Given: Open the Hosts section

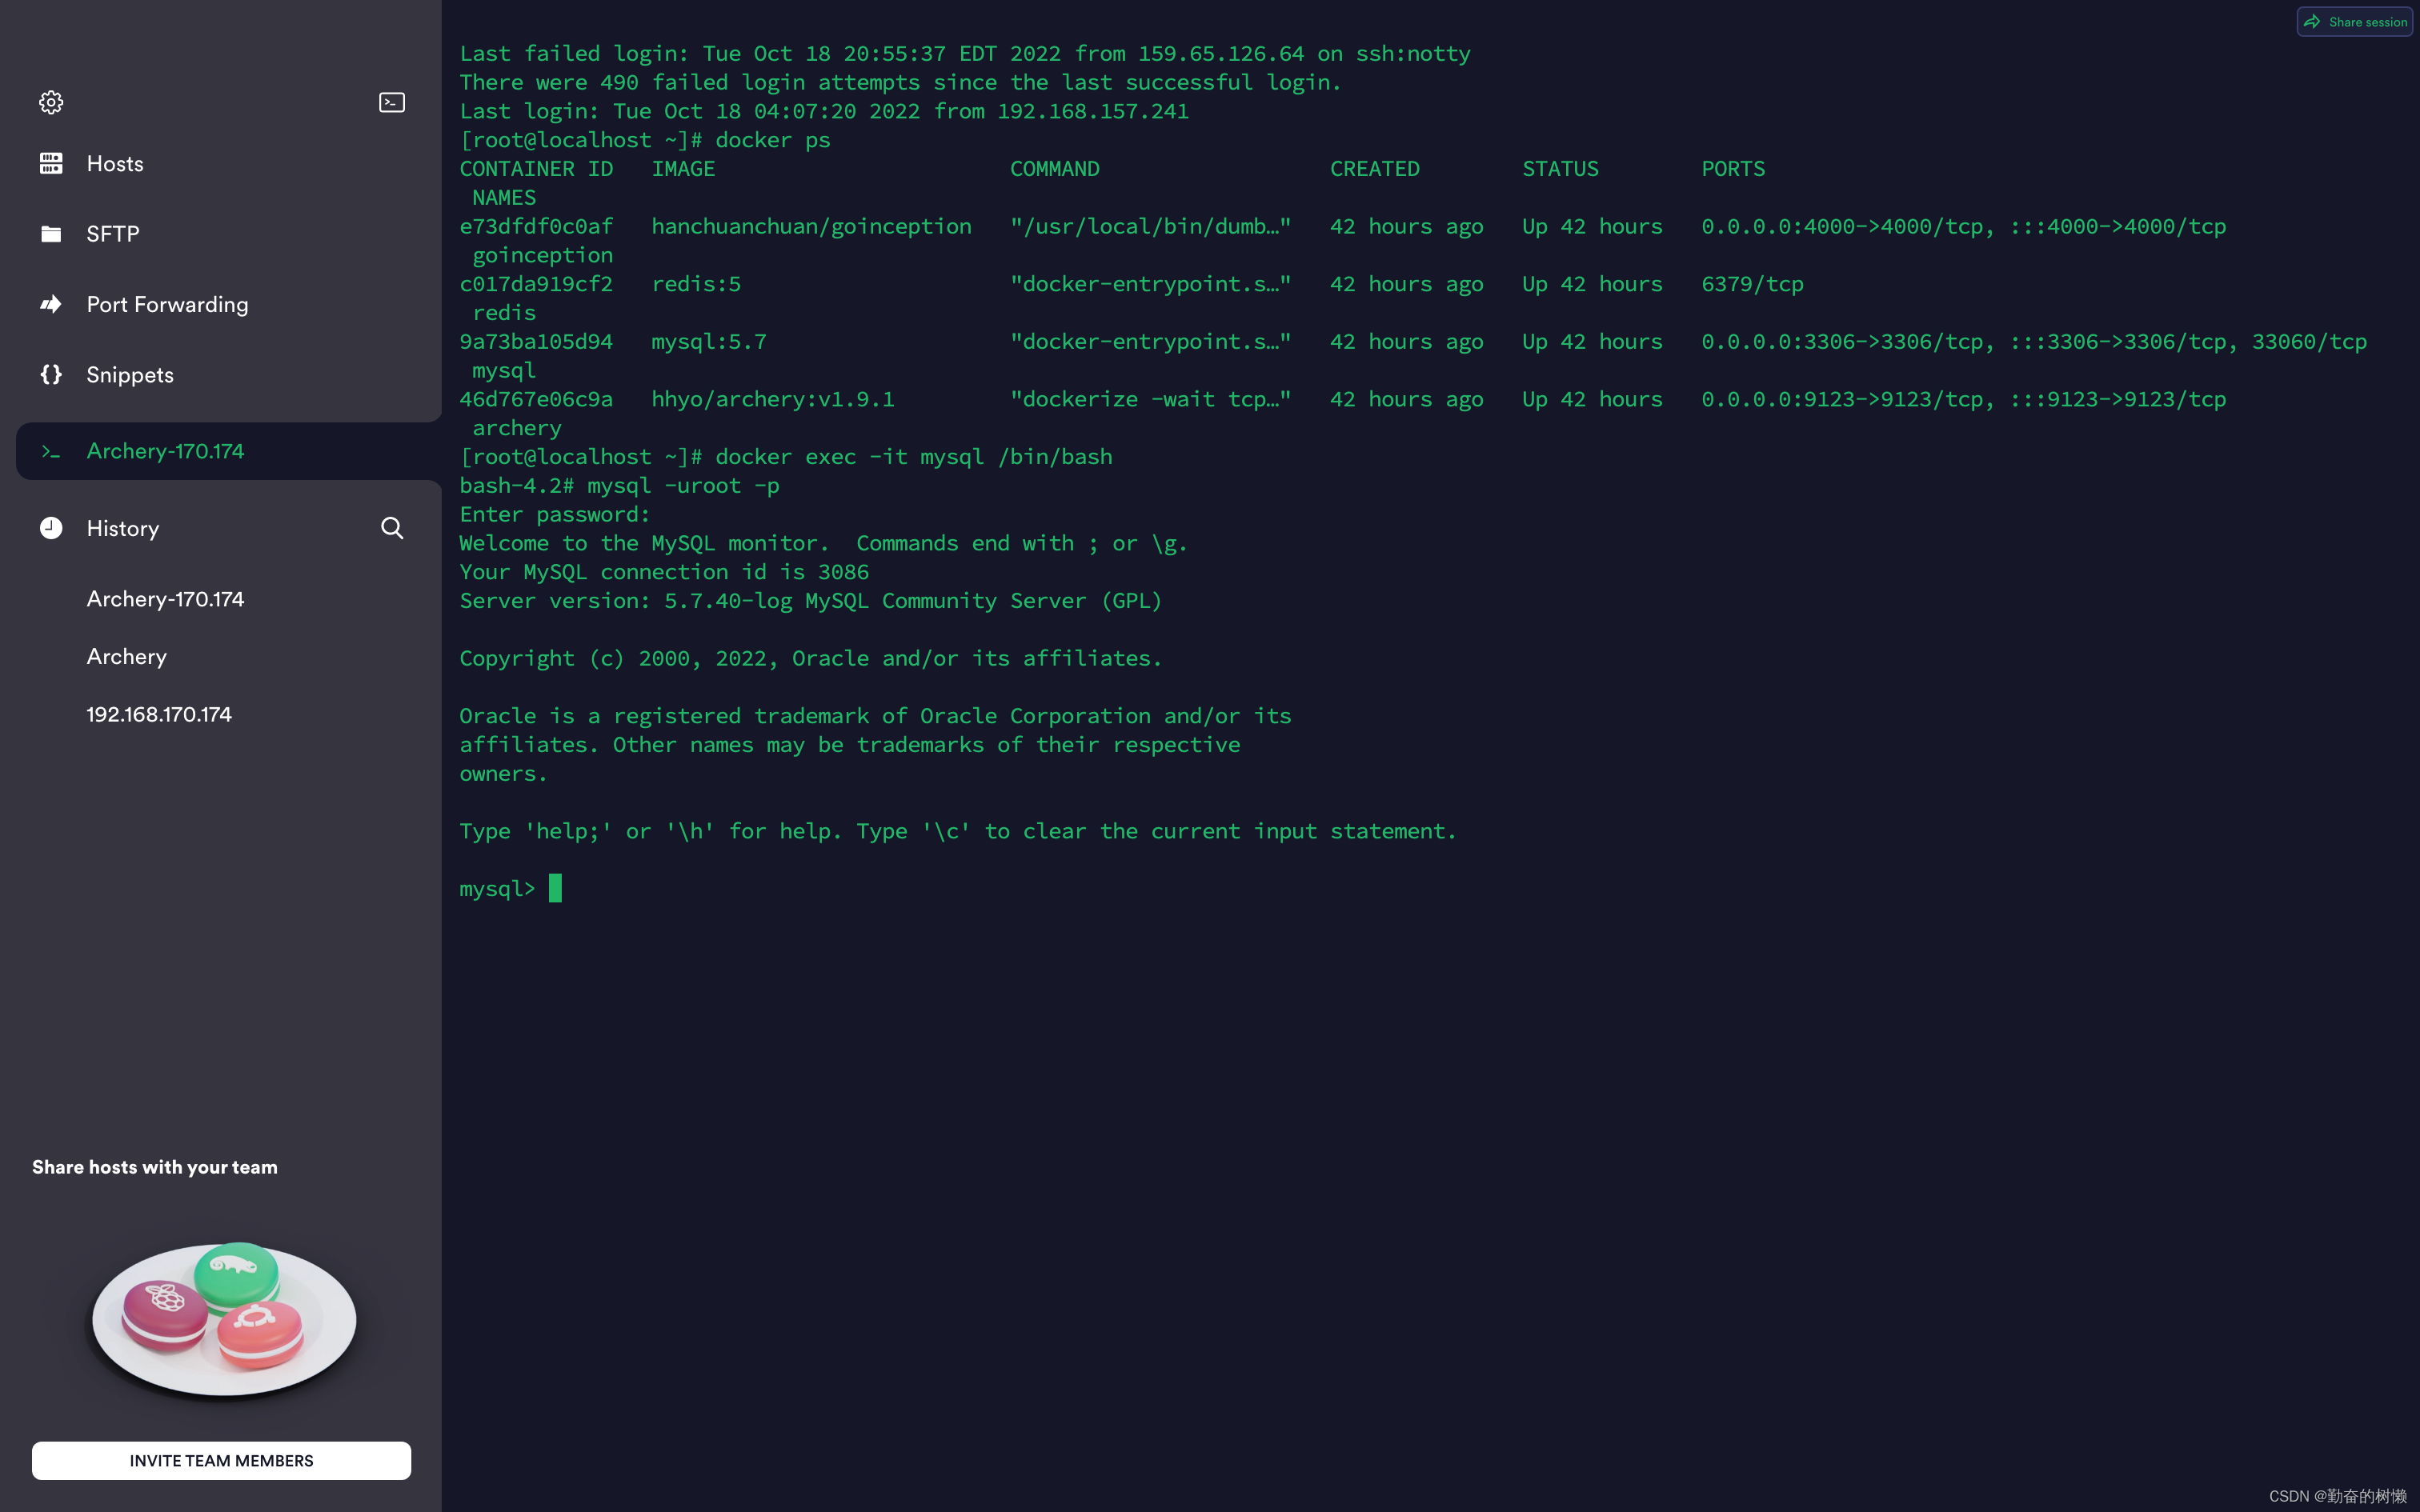Looking at the screenshot, I should (115, 163).
